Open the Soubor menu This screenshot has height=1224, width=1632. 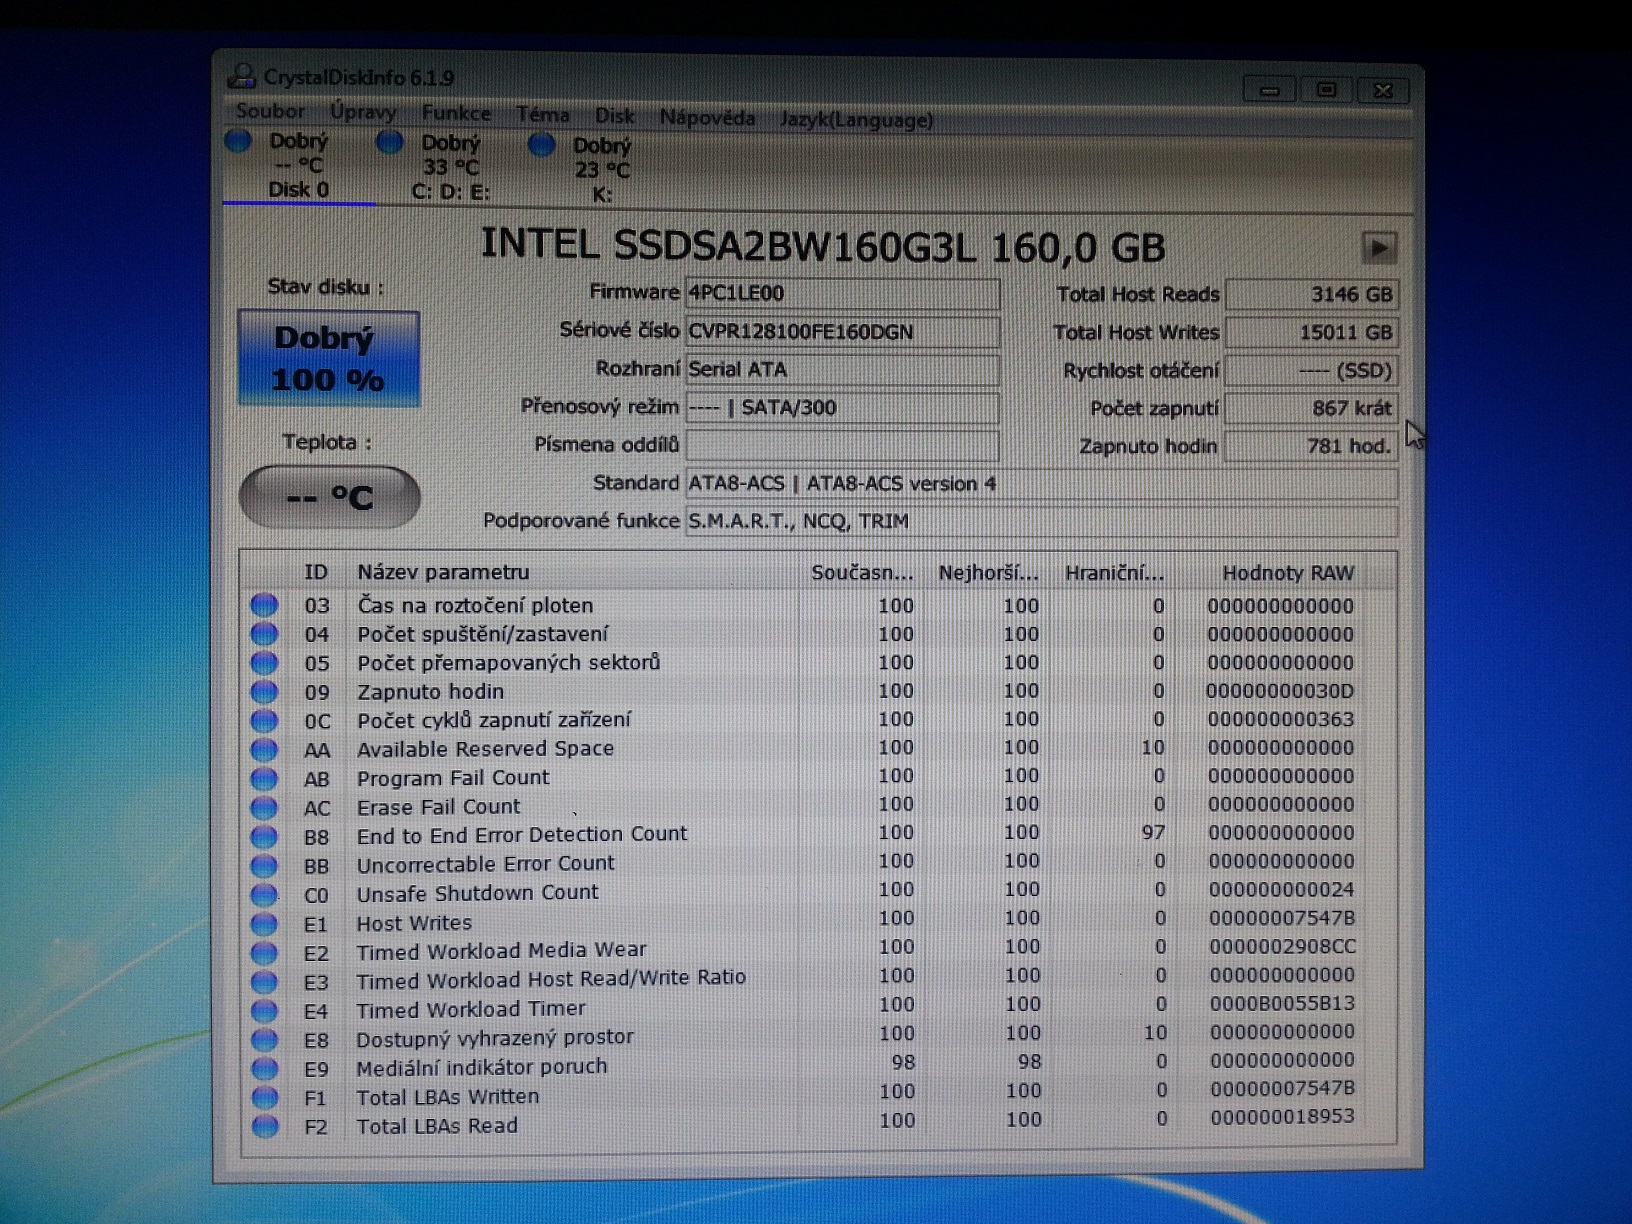click(x=270, y=111)
